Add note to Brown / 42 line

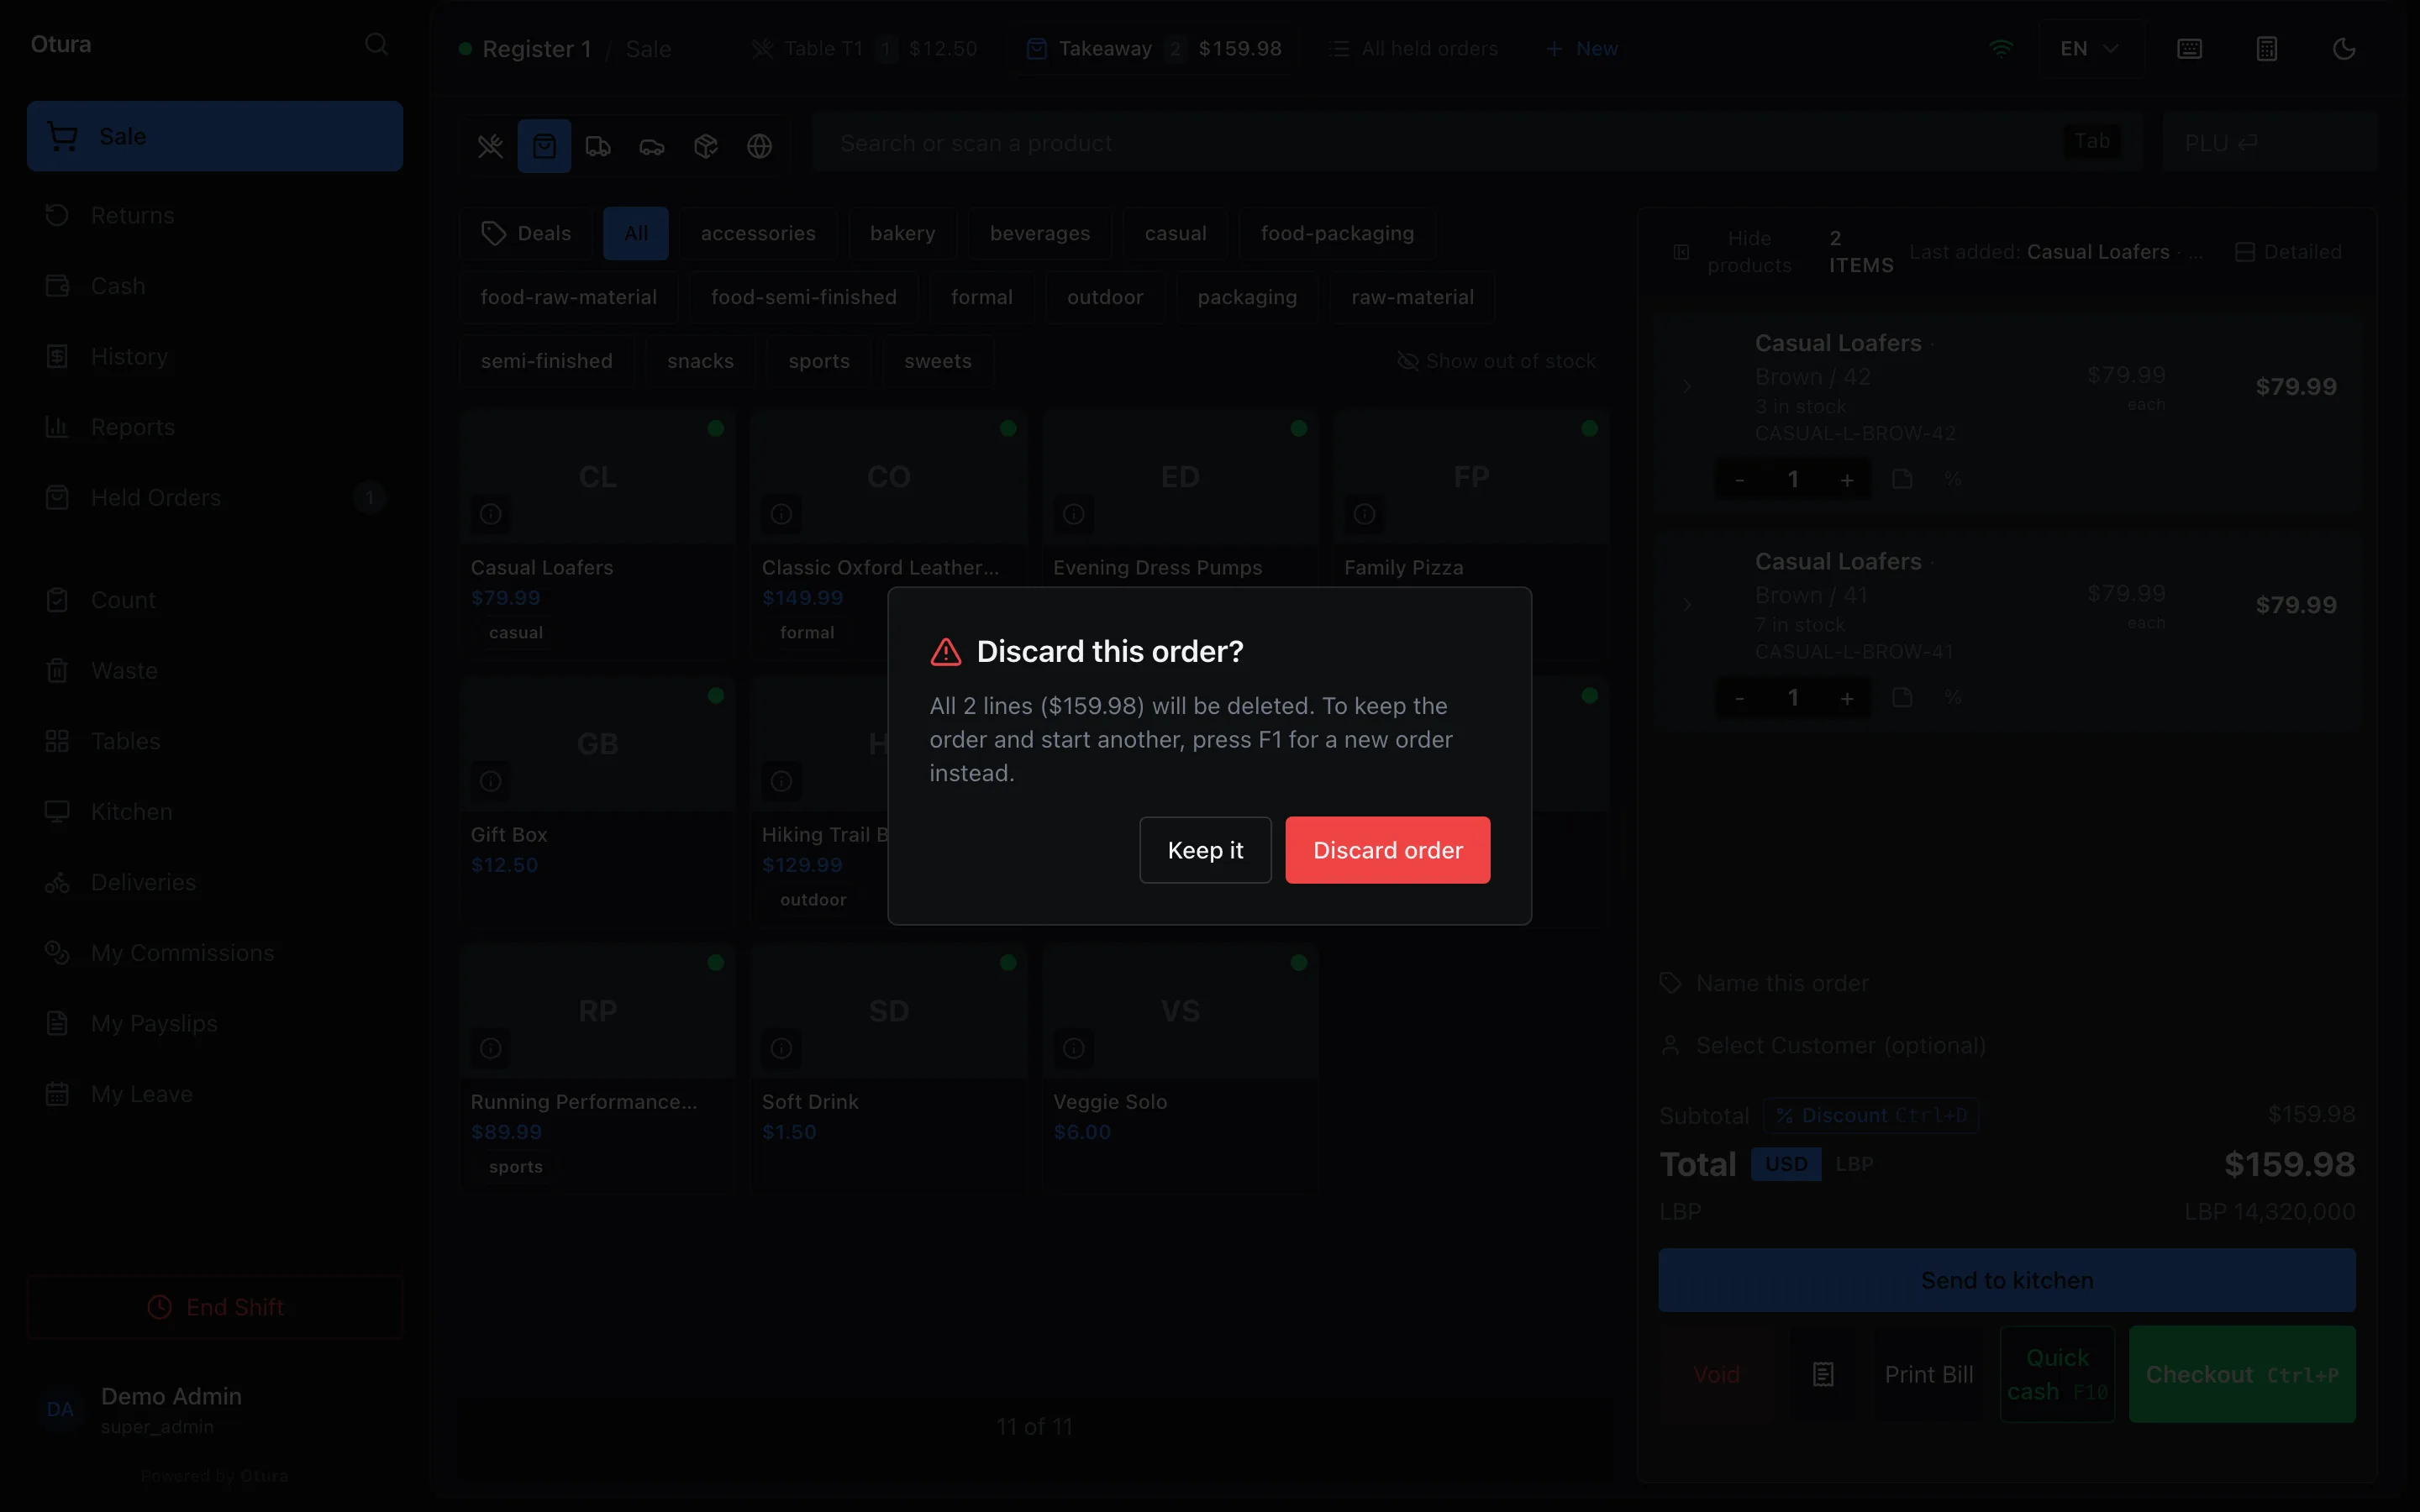click(1902, 479)
